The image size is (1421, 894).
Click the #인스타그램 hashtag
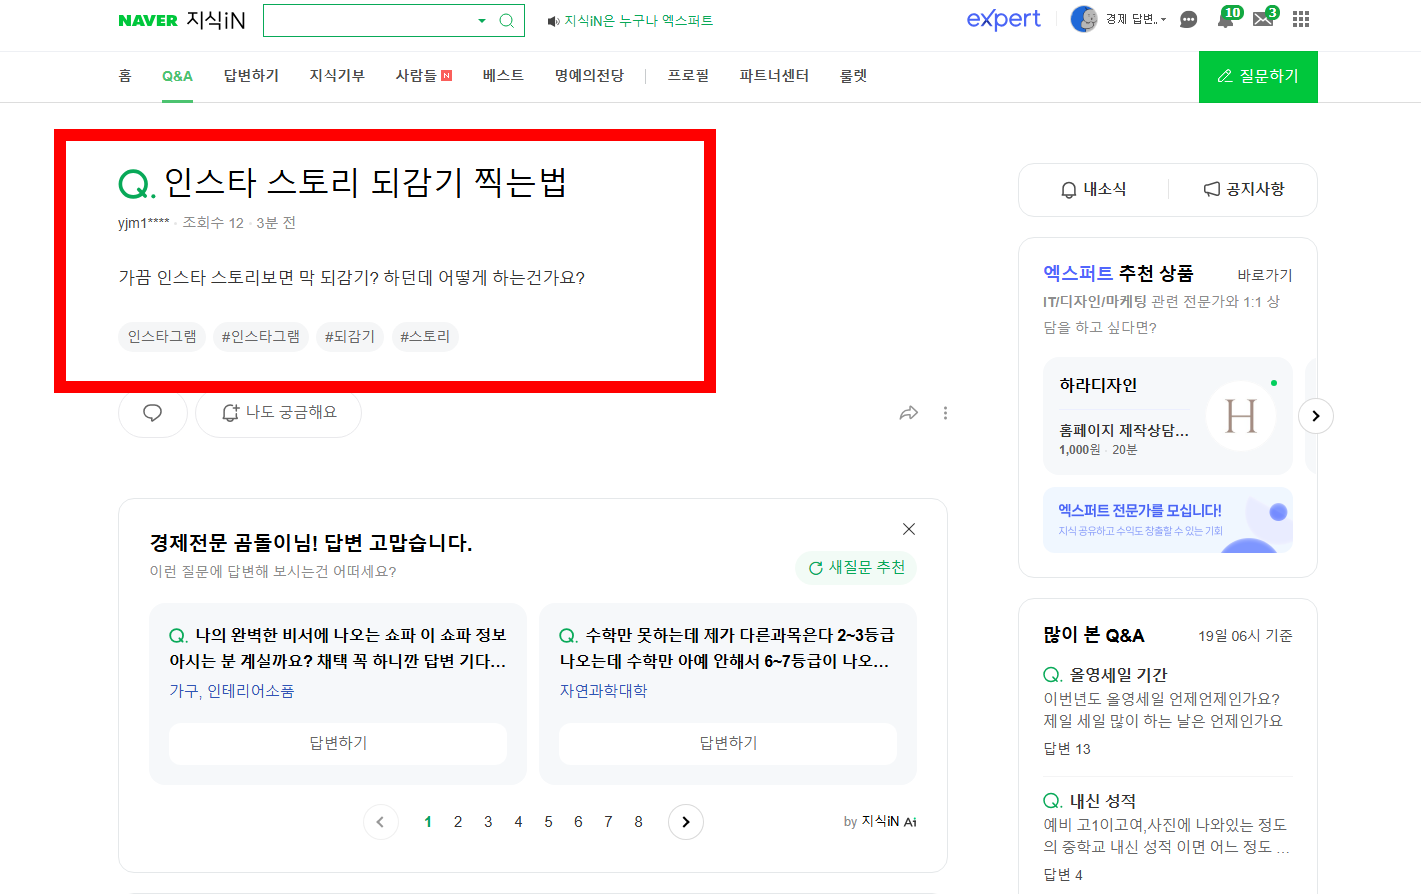click(x=260, y=336)
